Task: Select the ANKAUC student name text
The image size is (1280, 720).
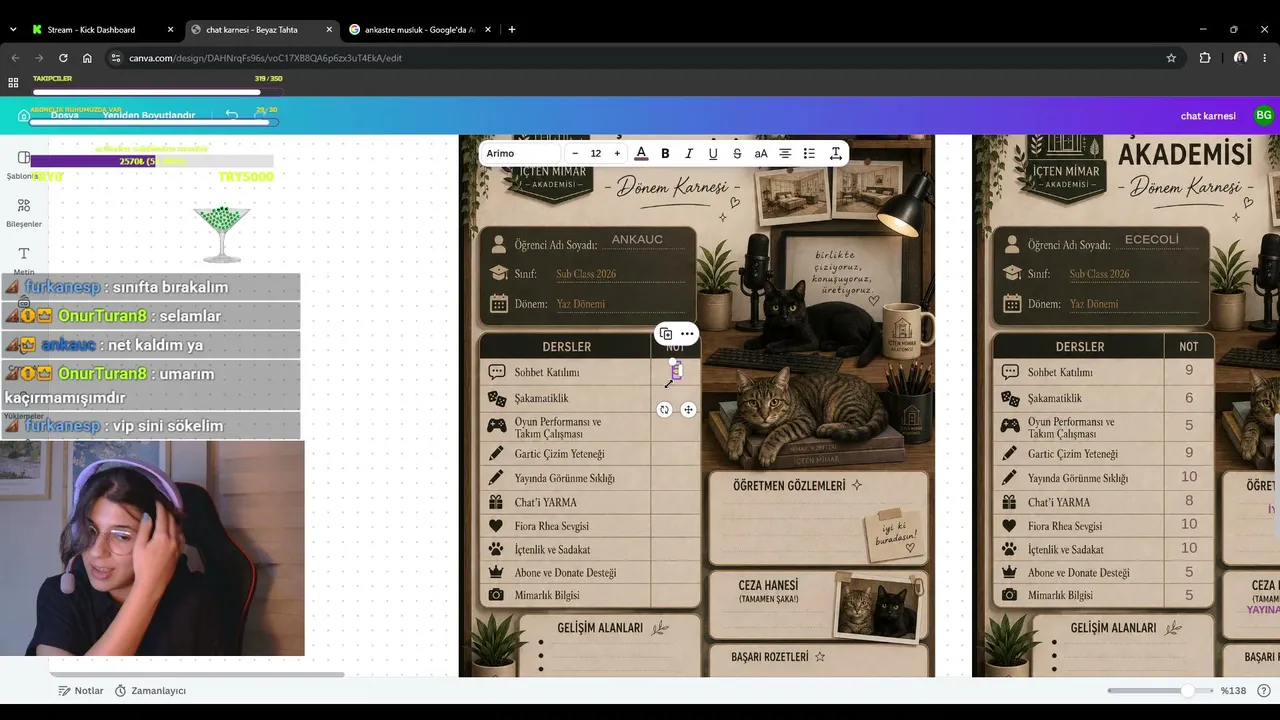Action: coord(637,240)
